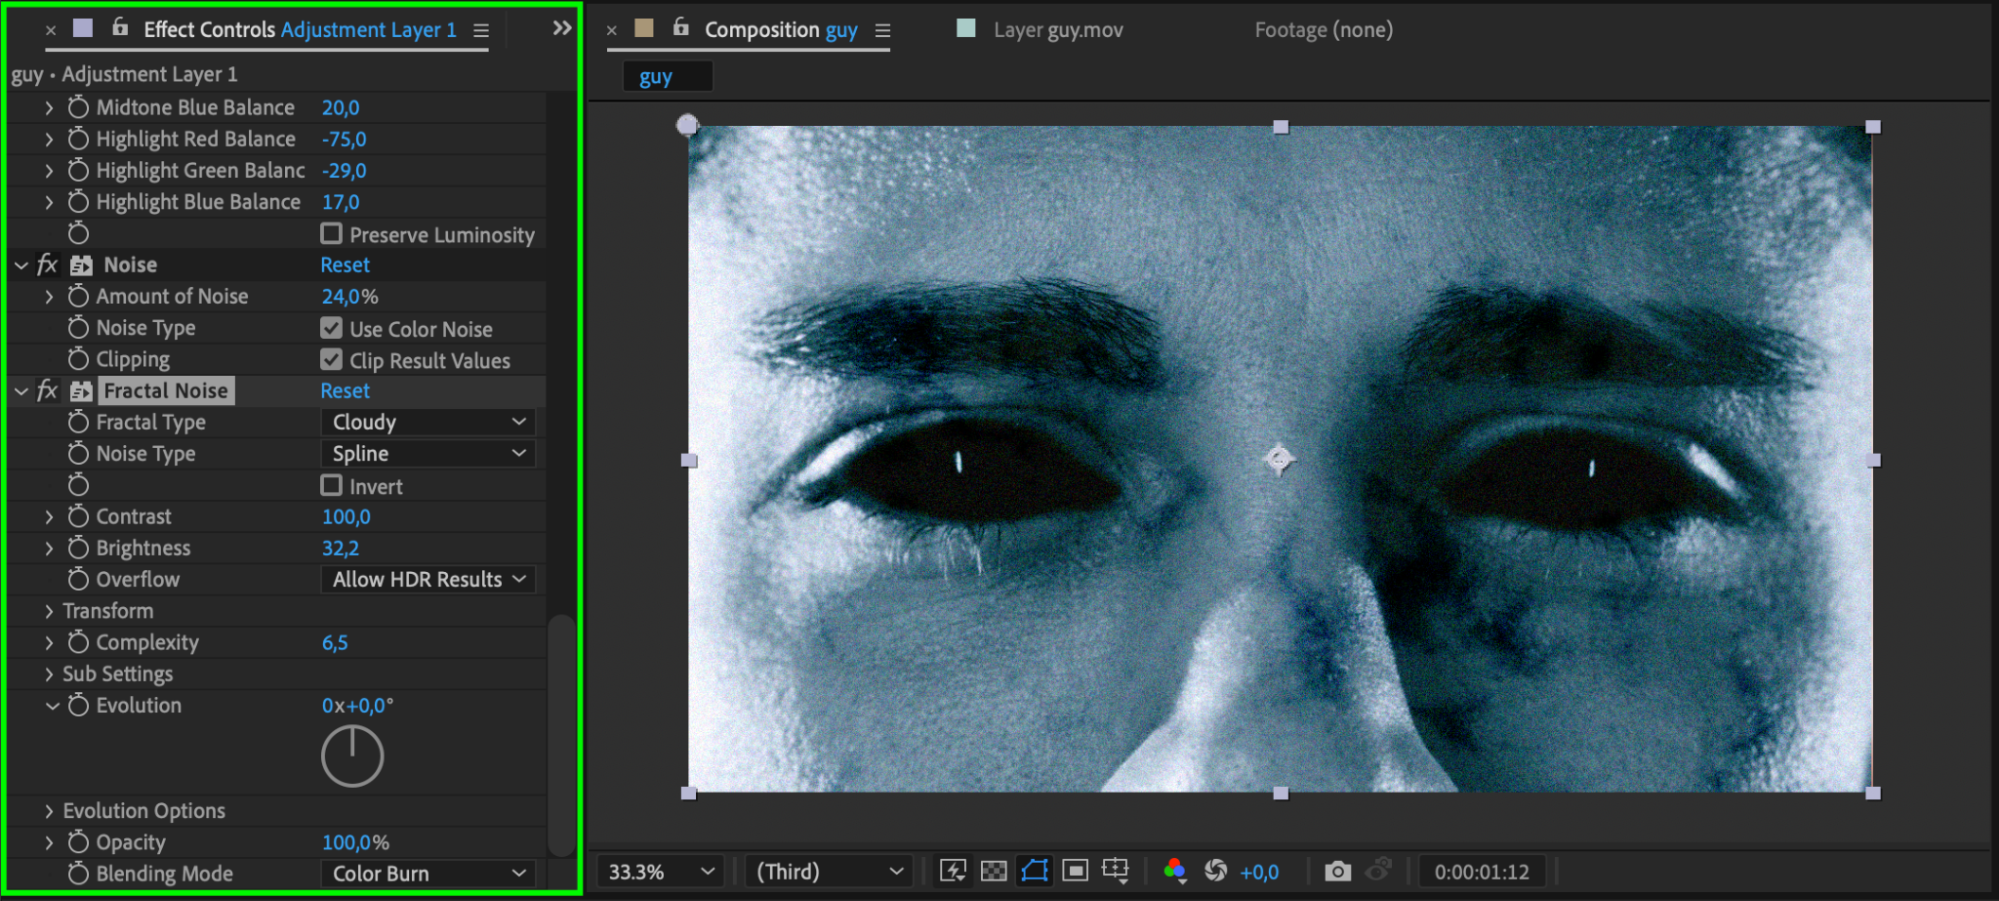Screen dimensions: 1999x901
Task: Enable the Preserve Luminosity checkbox
Action: pyautogui.click(x=331, y=234)
